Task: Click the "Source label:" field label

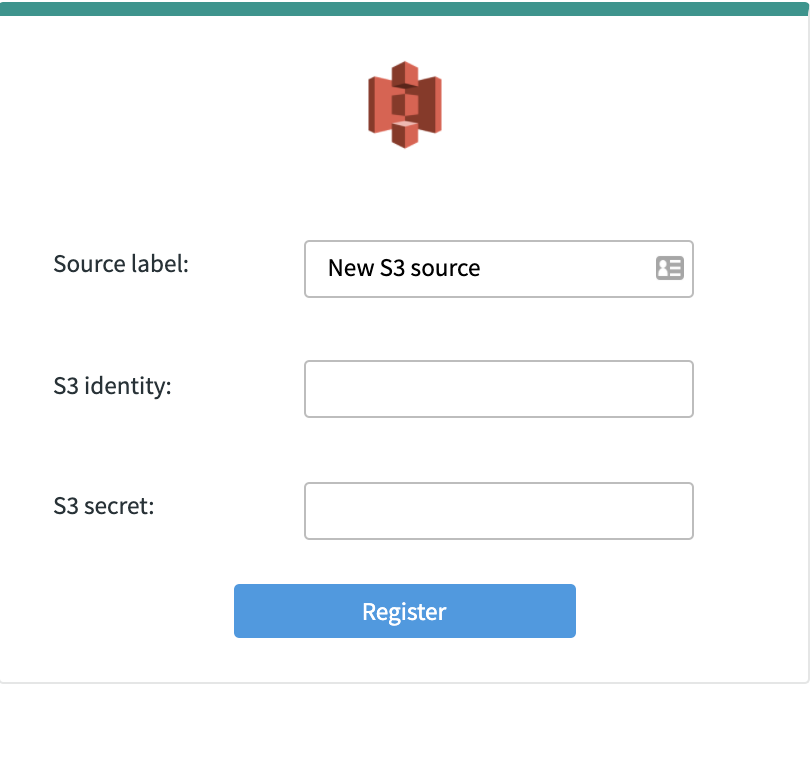Action: 121,264
